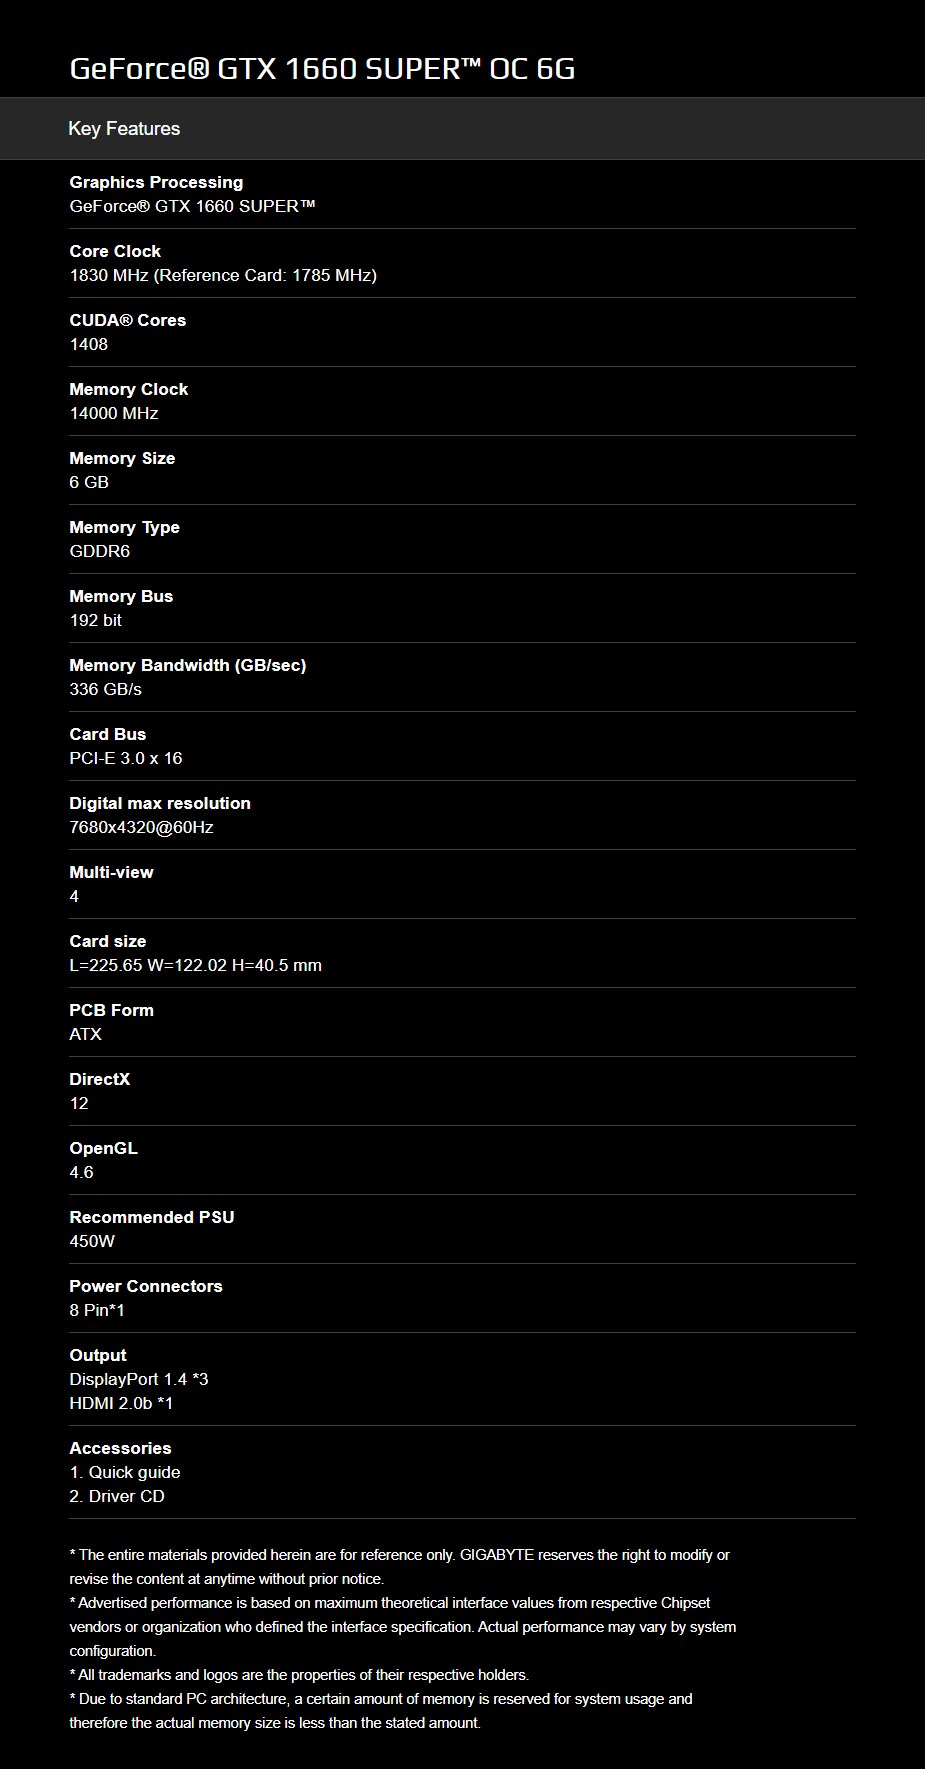Select the Power Connectors 8 Pin entry

(x=462, y=1298)
